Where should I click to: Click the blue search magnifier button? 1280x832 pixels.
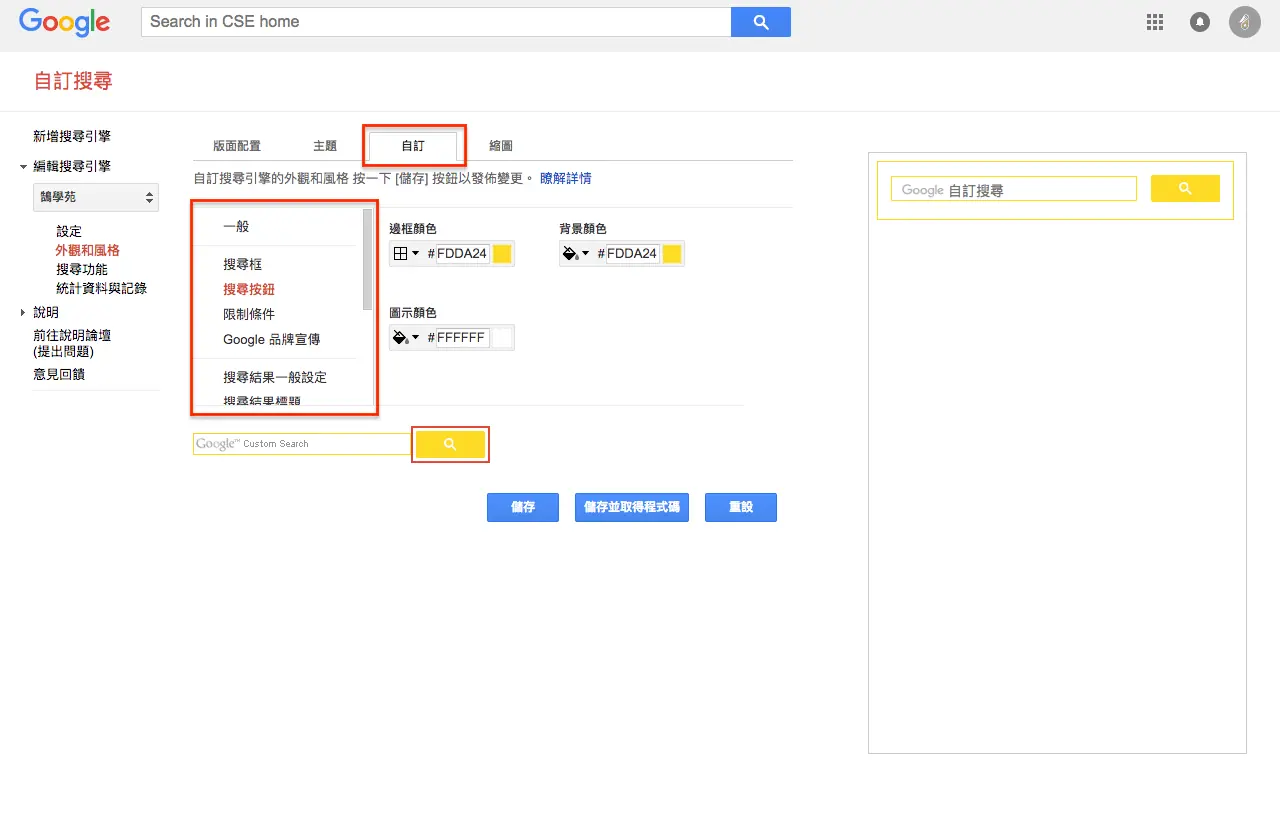coord(761,22)
